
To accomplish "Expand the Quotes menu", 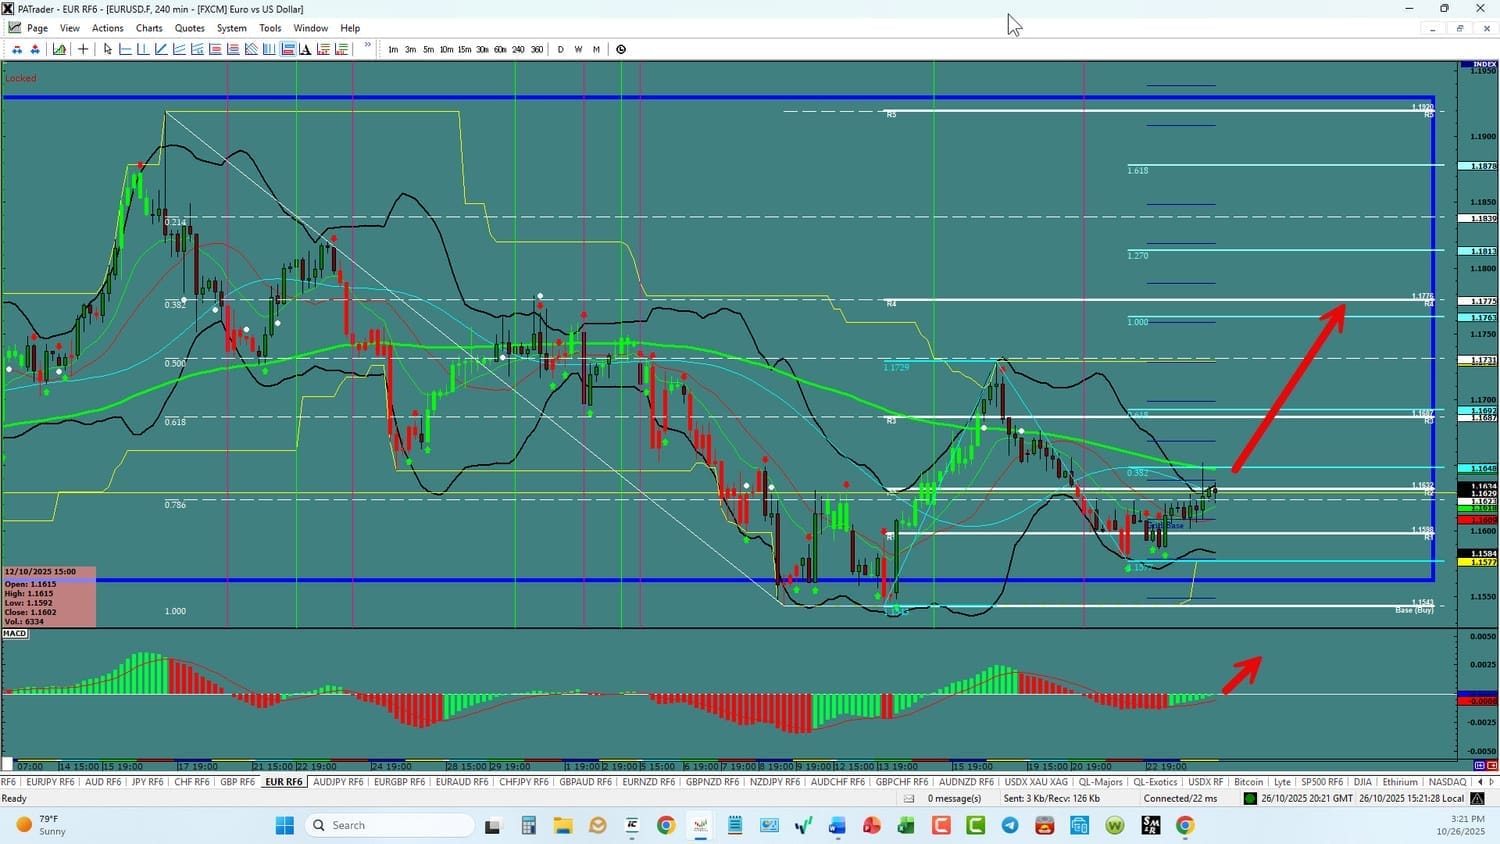I will 189,28.
